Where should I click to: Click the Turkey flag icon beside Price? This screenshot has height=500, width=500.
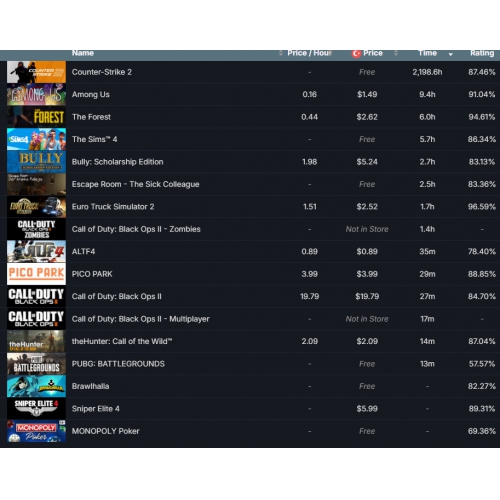pos(356,53)
